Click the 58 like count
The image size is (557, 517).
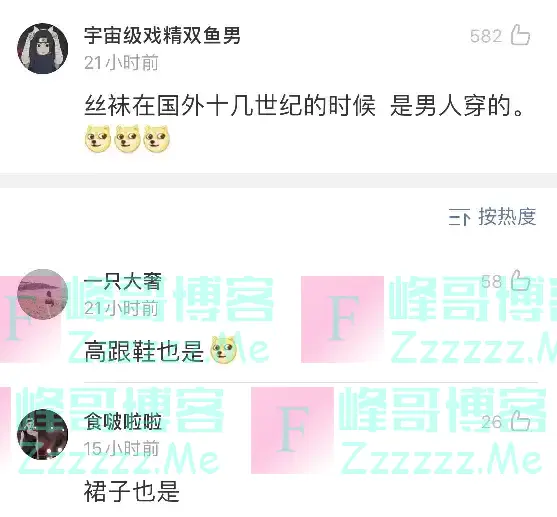pos(492,281)
